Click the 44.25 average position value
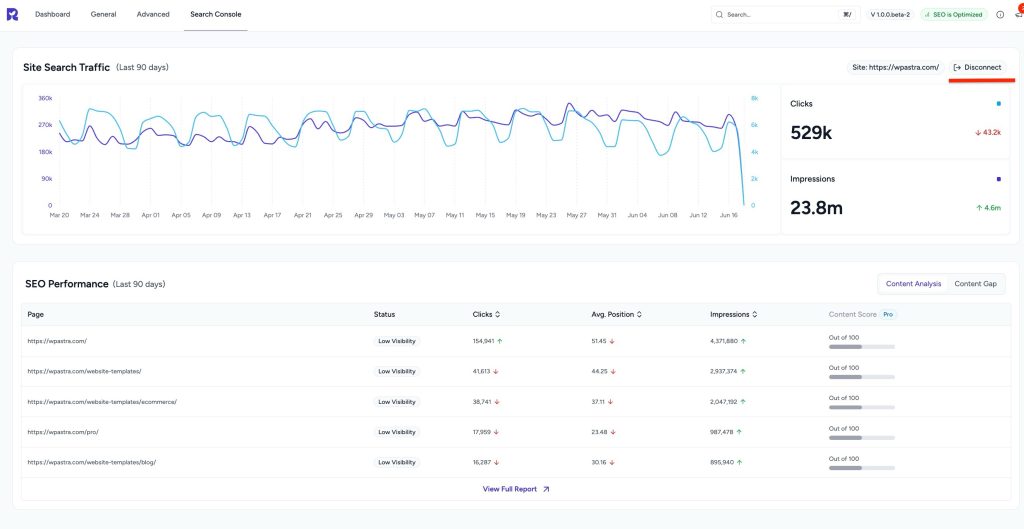Viewport: 1024px width, 529px height. [x=600, y=371]
